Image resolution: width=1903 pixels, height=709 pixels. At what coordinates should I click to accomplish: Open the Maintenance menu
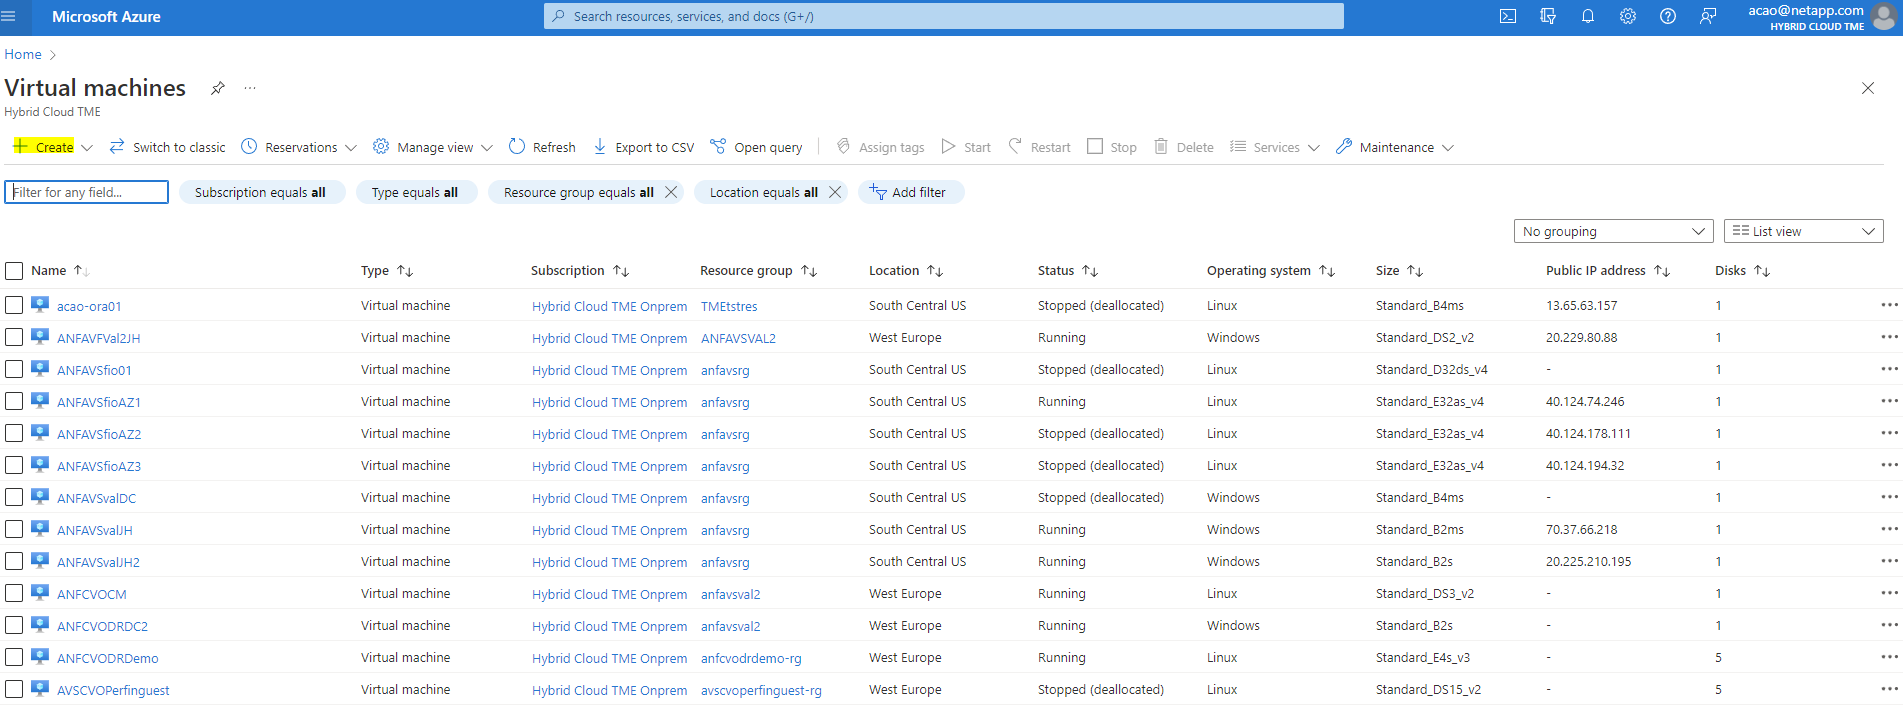(x=1395, y=147)
